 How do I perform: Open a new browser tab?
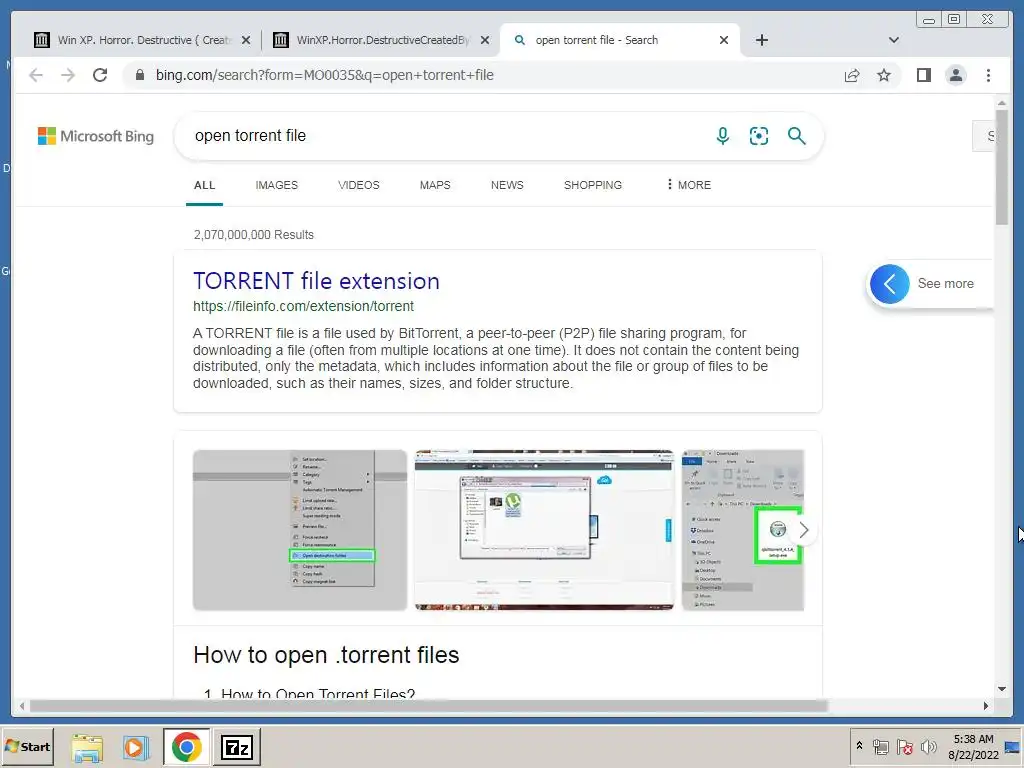(x=761, y=40)
